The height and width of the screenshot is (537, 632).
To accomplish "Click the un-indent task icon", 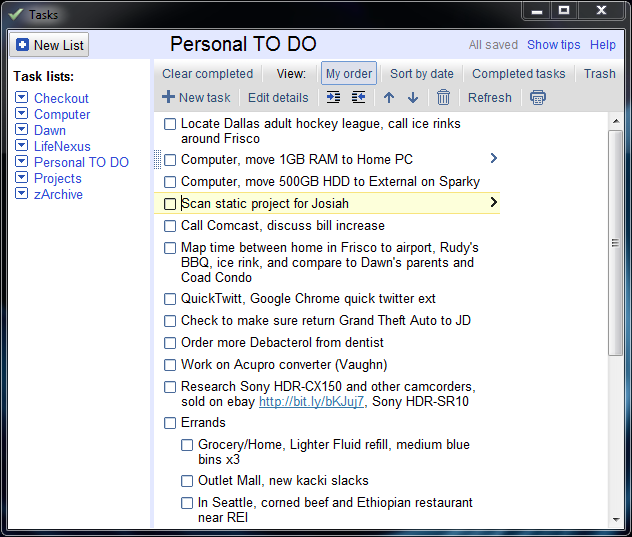I will coord(358,98).
